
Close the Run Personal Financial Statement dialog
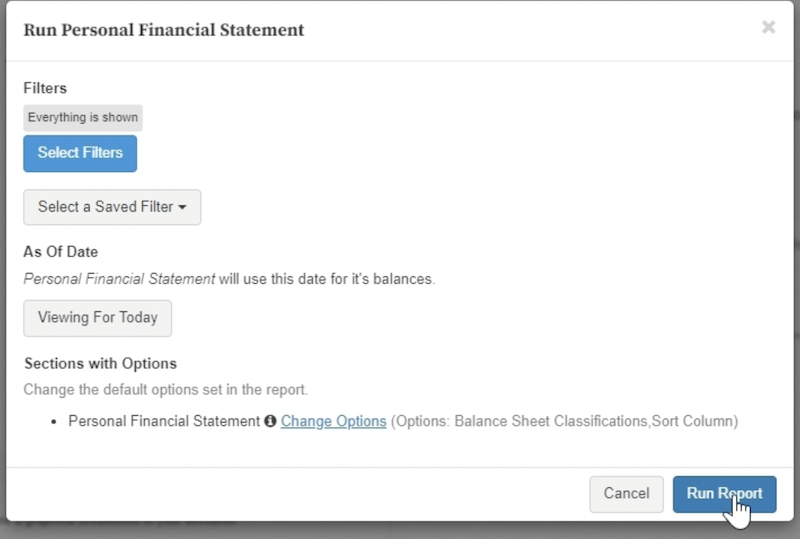click(x=768, y=27)
